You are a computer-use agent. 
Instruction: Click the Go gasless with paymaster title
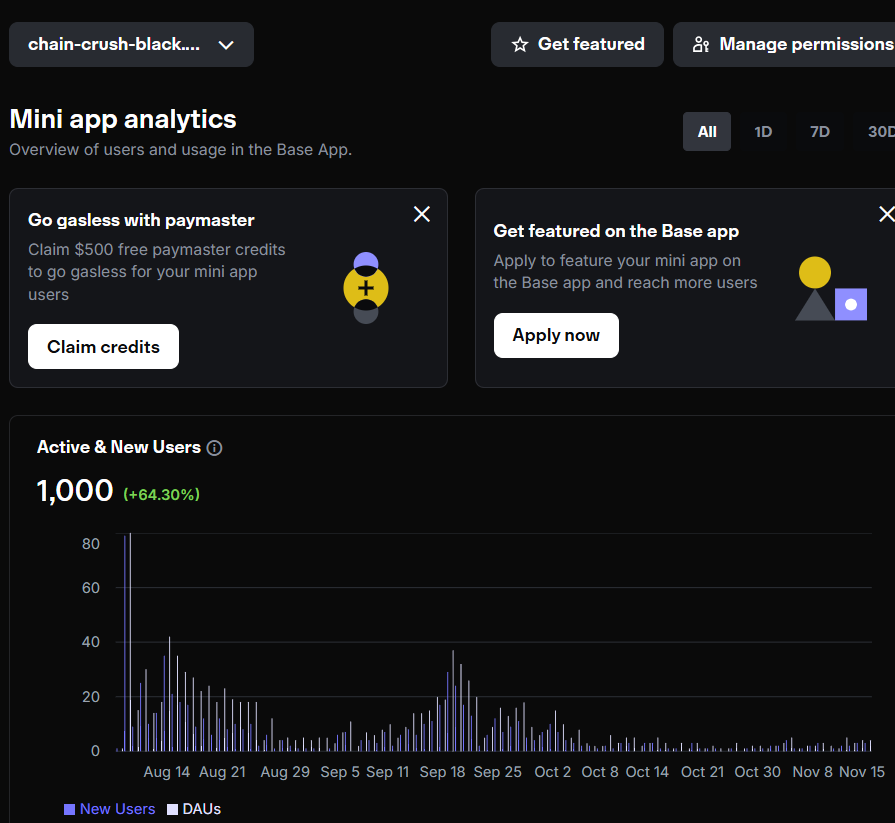point(141,220)
